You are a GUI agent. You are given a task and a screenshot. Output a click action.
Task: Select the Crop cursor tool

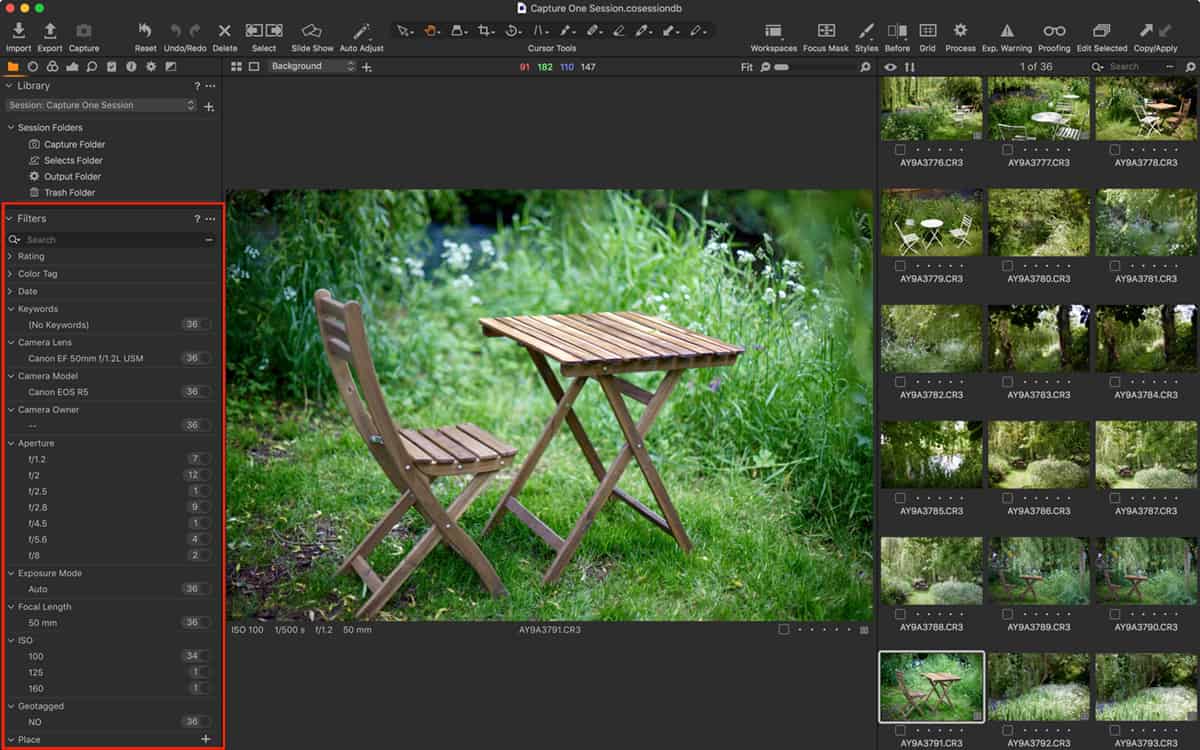[485, 31]
